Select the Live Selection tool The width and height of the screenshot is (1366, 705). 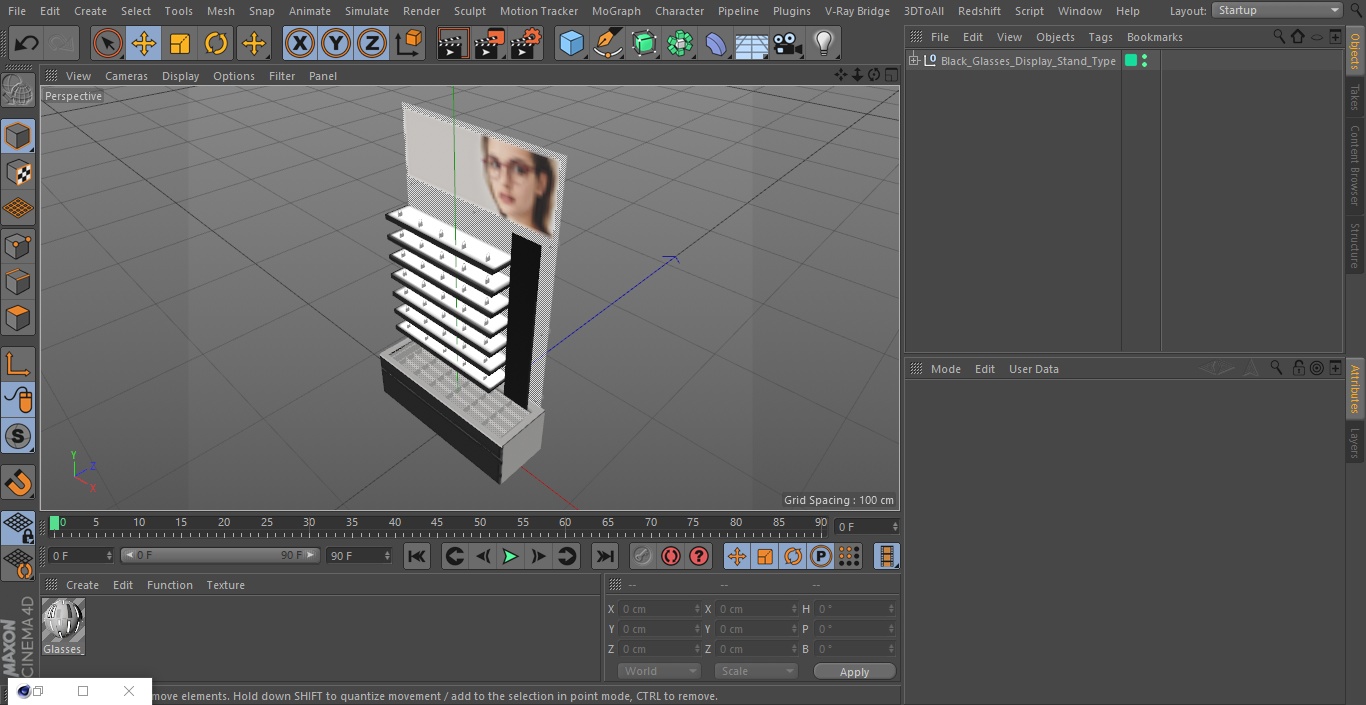107,44
